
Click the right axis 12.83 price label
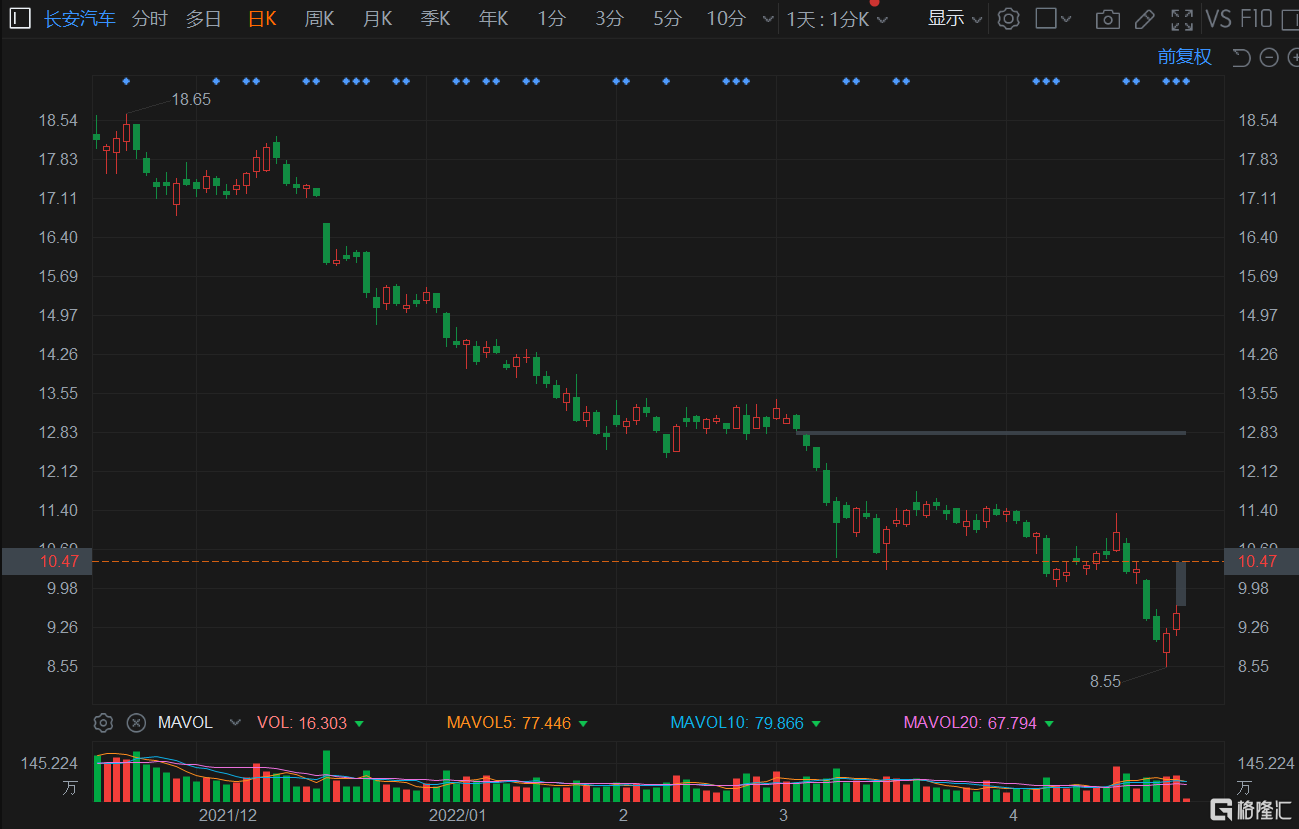(x=1257, y=432)
